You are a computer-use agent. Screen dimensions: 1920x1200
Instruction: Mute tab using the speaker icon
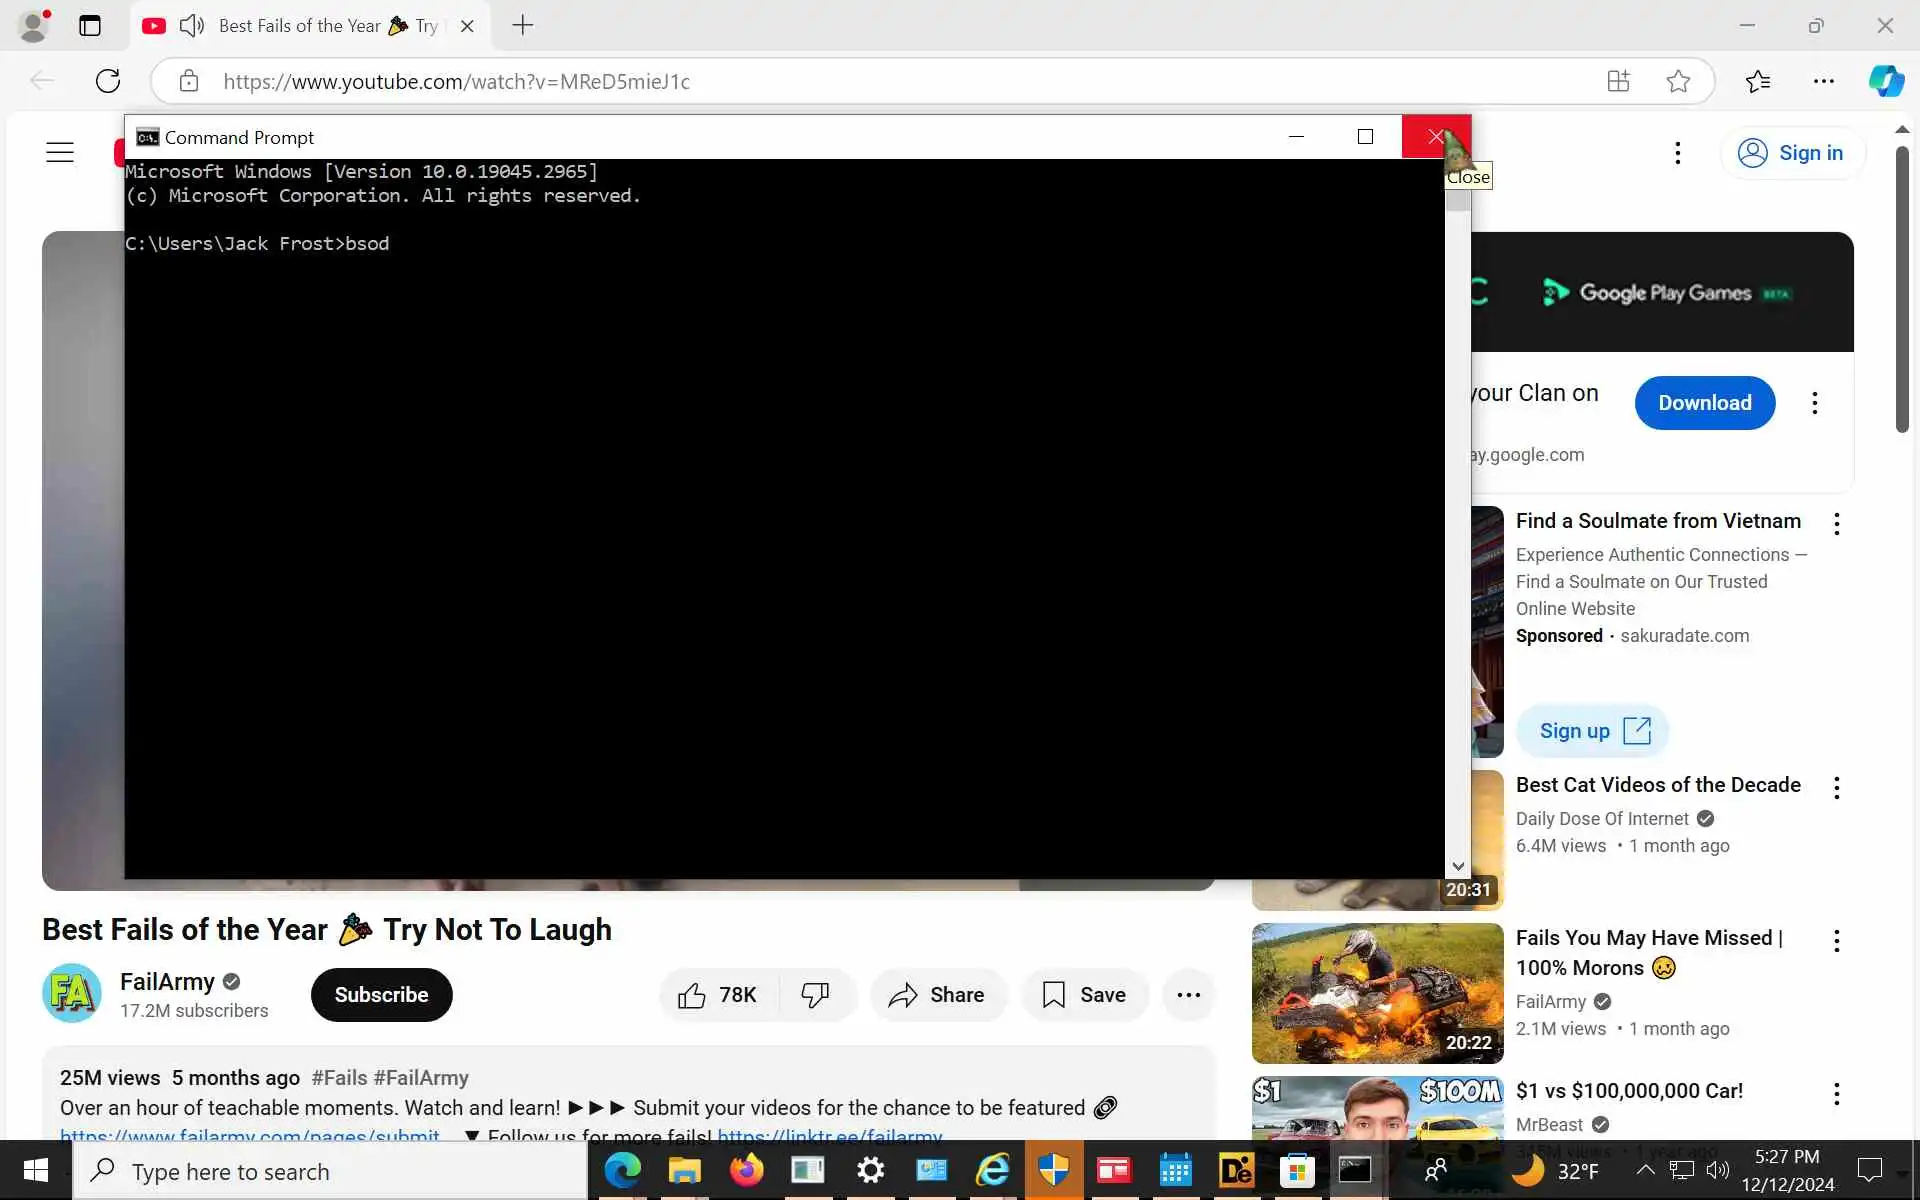tap(191, 26)
